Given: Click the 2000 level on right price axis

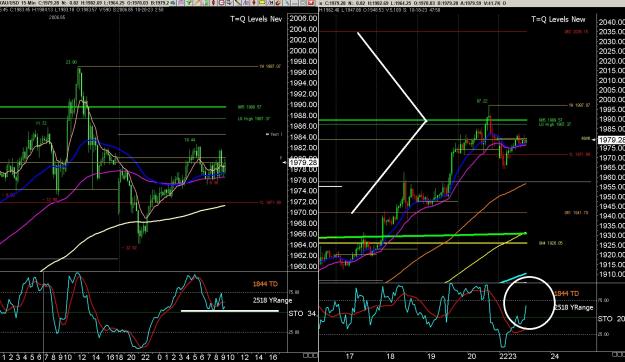Looking at the screenshot, I should (x=611, y=100).
